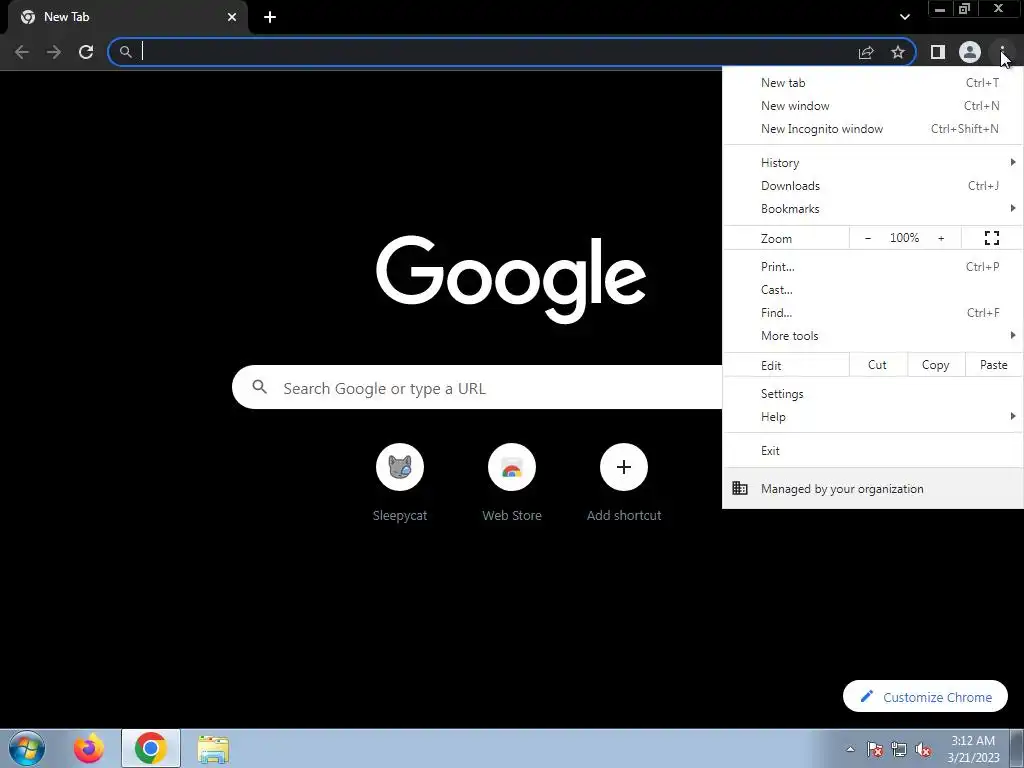The image size is (1024, 768).
Task: Close the New Tab tab
Action: coord(232,17)
